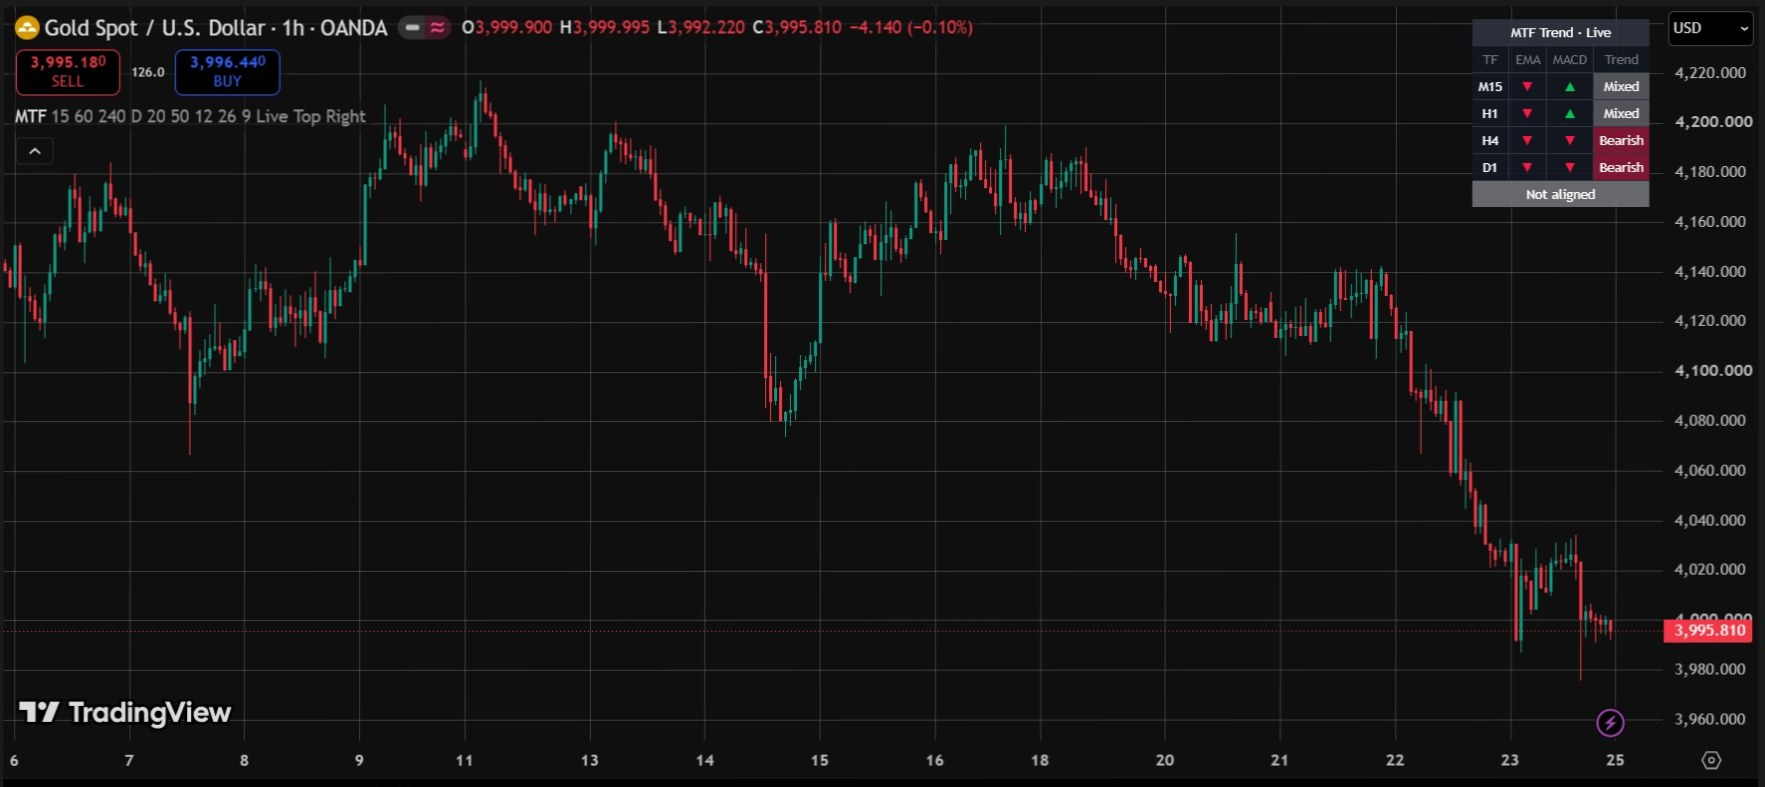Click the BUY 3,996.440 button

[x=227, y=71]
